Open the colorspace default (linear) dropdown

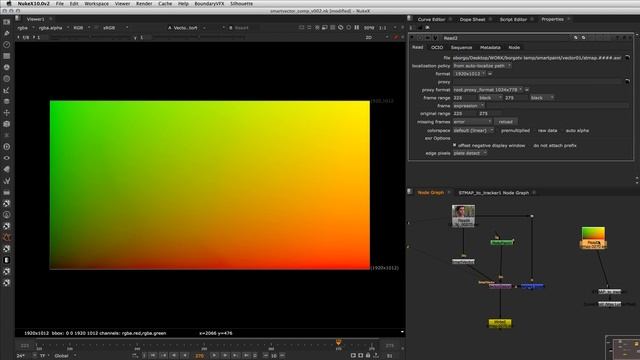point(473,131)
